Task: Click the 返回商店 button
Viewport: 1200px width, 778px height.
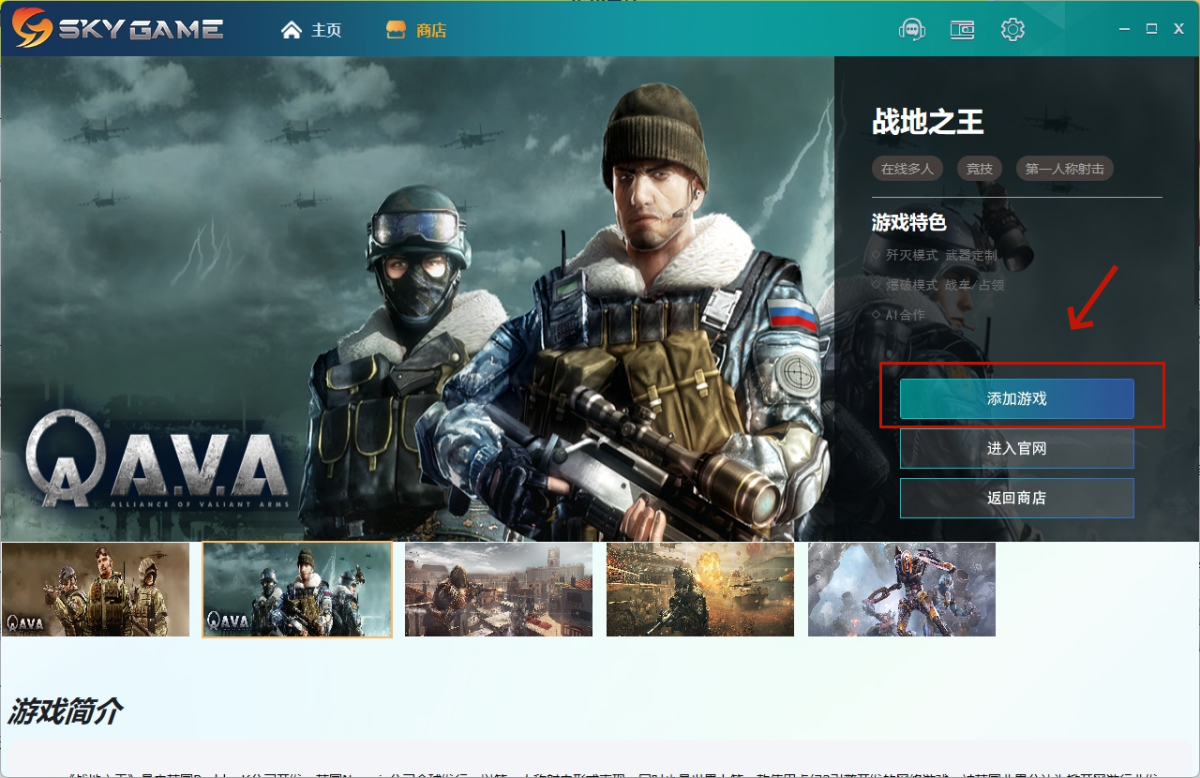Action: coord(1017,498)
